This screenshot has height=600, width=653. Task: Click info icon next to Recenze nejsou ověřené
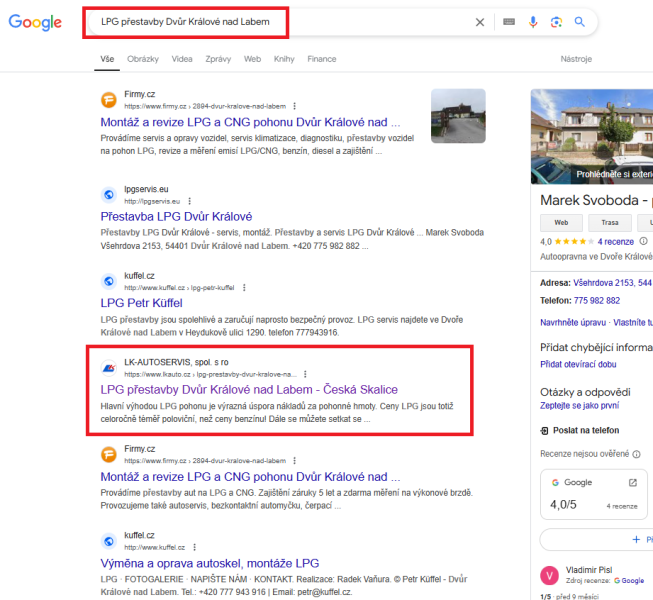636,454
